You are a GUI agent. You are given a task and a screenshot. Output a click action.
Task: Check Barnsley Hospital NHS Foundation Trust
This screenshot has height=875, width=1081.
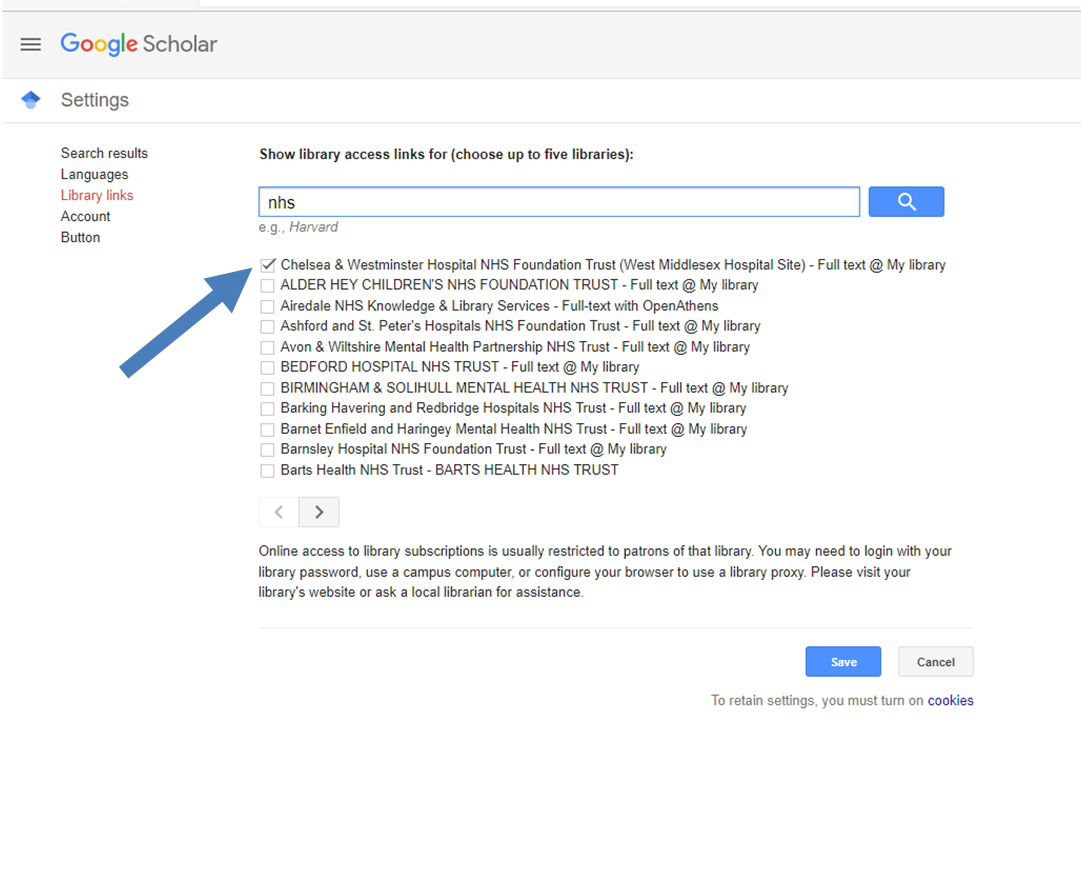tap(267, 450)
